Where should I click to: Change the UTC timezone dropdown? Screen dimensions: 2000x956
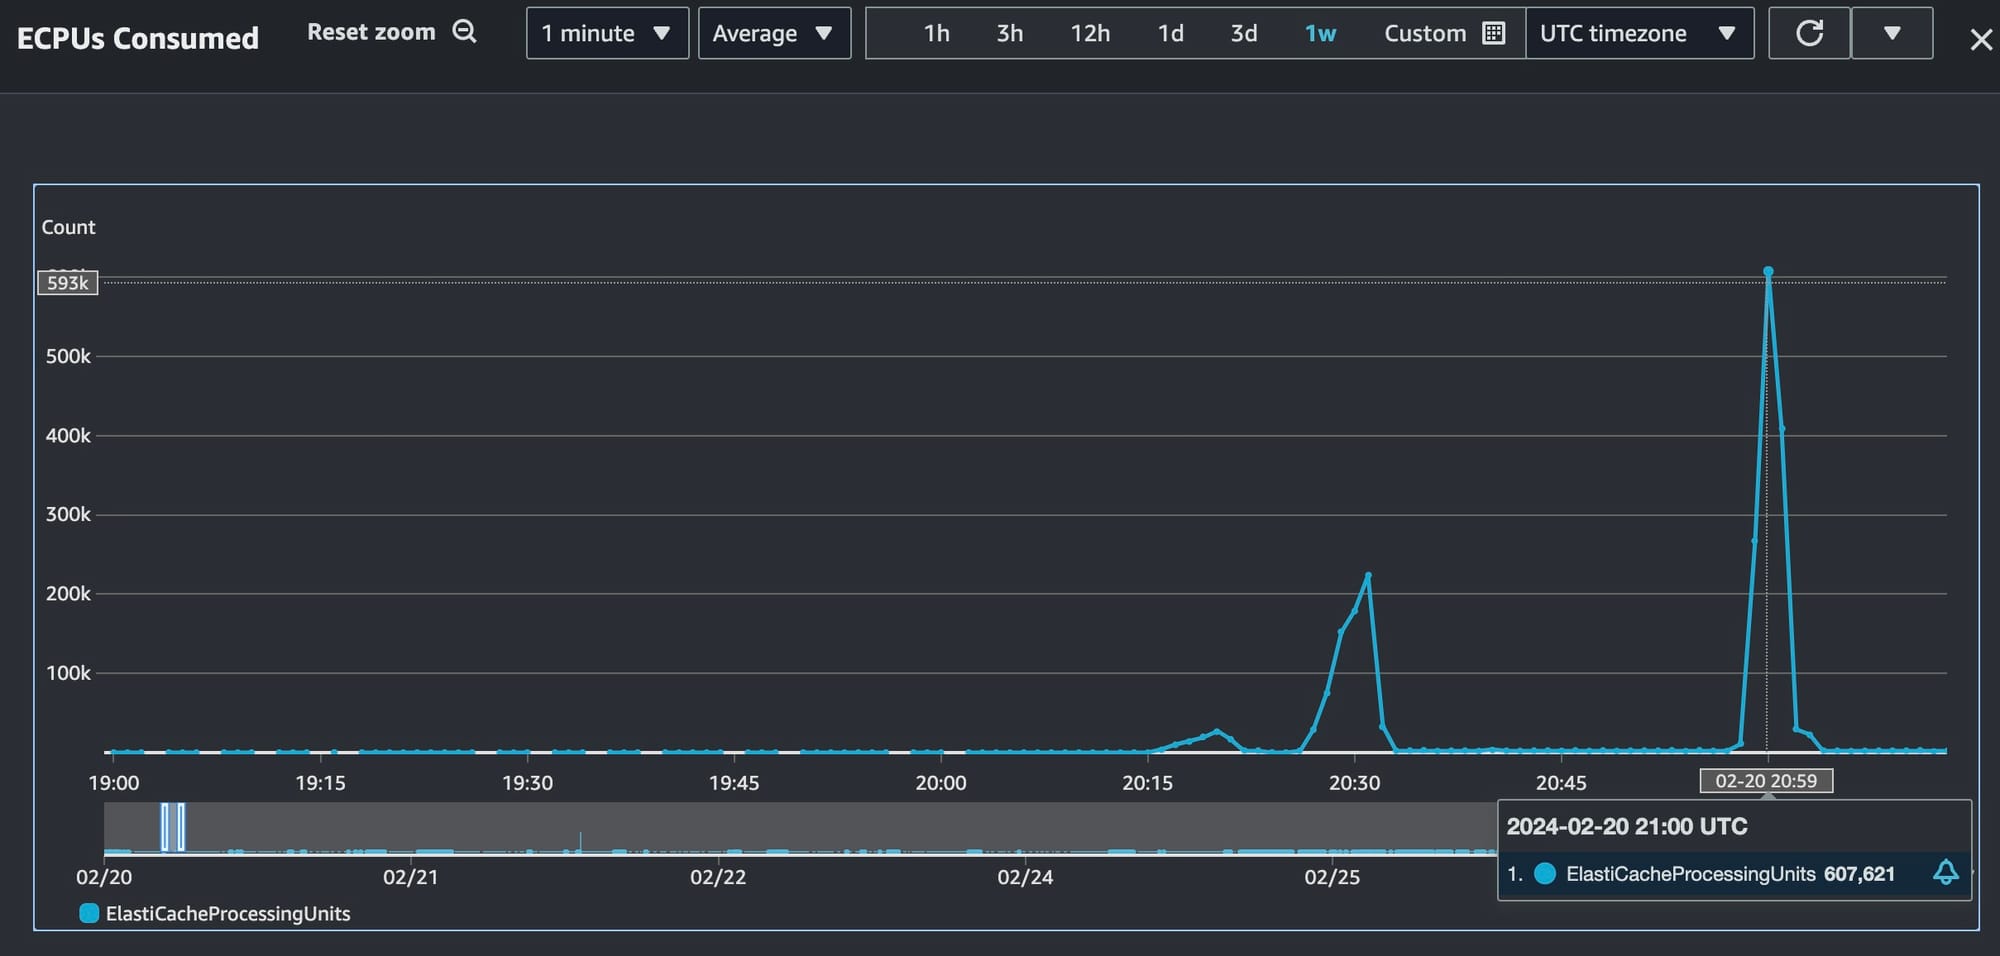click(1639, 33)
